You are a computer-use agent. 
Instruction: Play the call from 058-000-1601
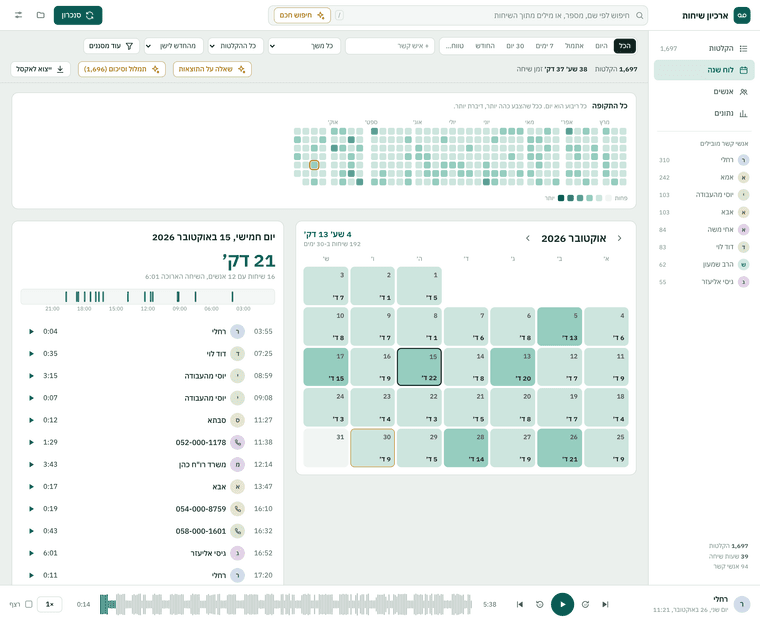click(x=31, y=531)
